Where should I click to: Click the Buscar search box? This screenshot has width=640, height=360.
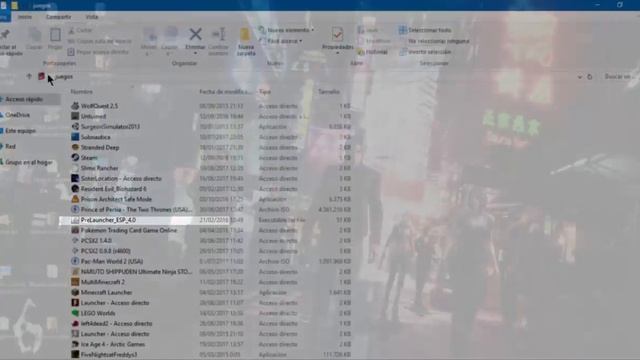tap(620, 77)
